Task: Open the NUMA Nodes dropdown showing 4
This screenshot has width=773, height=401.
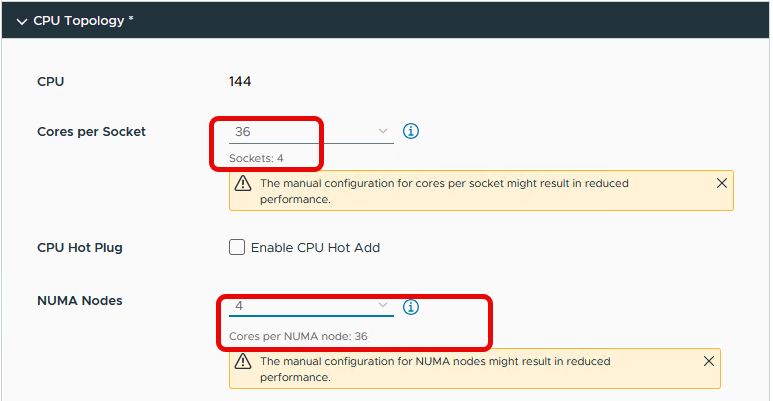Action: [300, 305]
